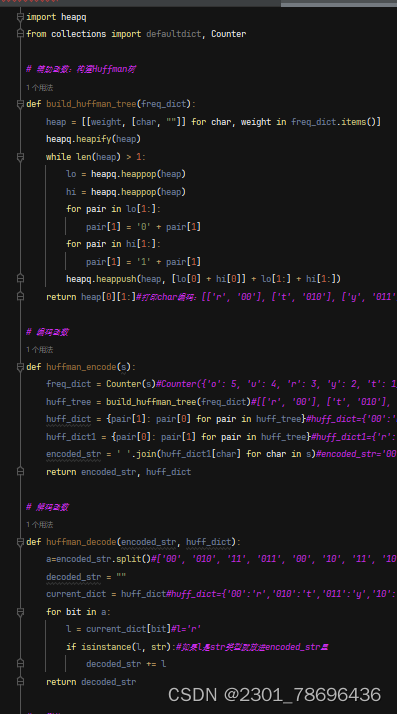Viewport: 397px width, 714px height.
Task: Open '1个用法' usages hint above huffman_decode
Action: tap(40, 525)
